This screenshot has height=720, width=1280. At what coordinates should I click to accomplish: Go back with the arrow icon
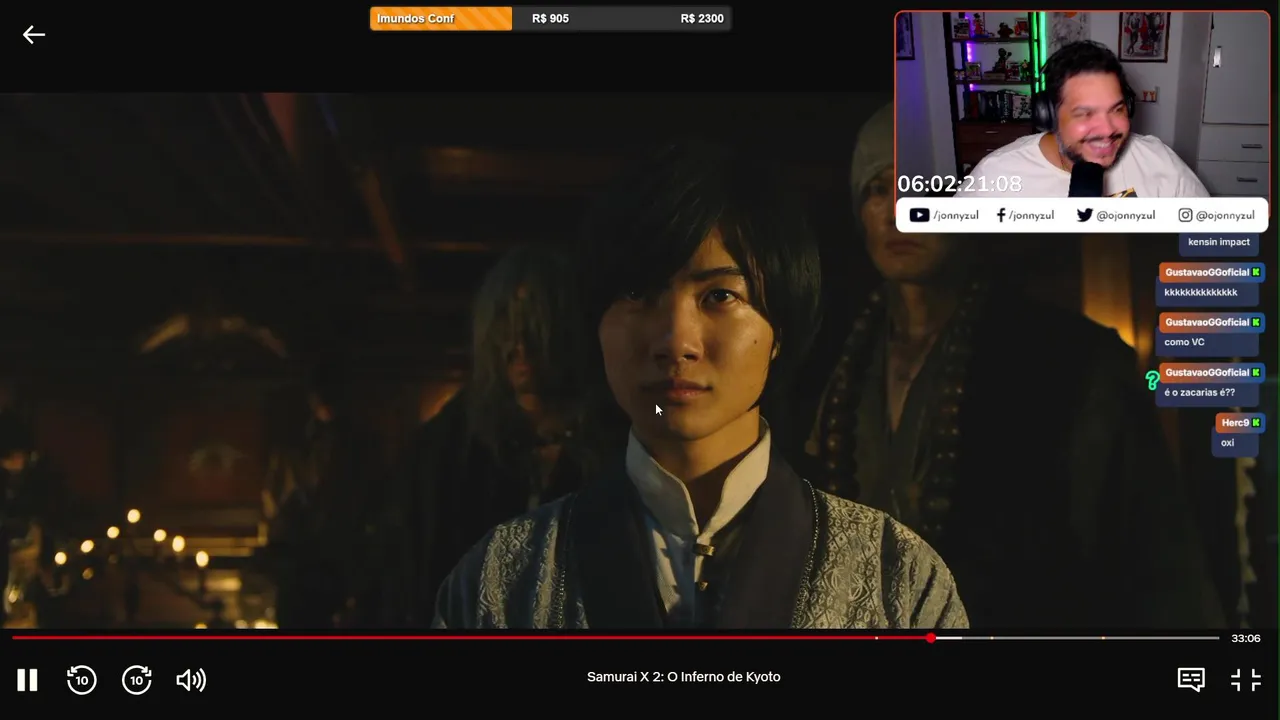pos(34,35)
